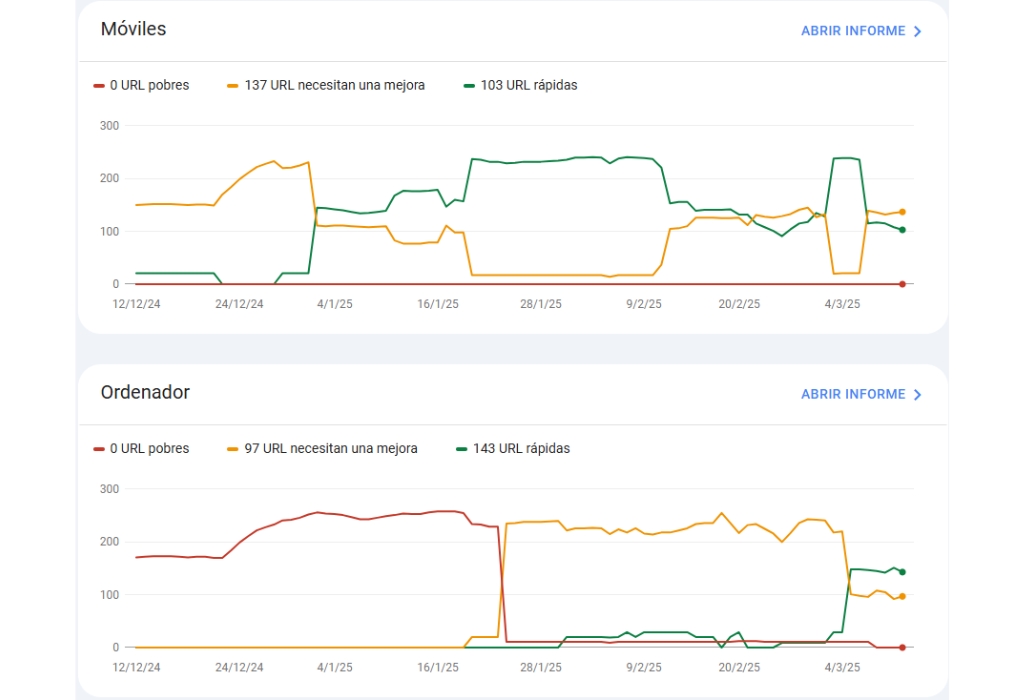Click green endpoint dot on Móviles chart
The image size is (1024, 700).
[x=902, y=230]
